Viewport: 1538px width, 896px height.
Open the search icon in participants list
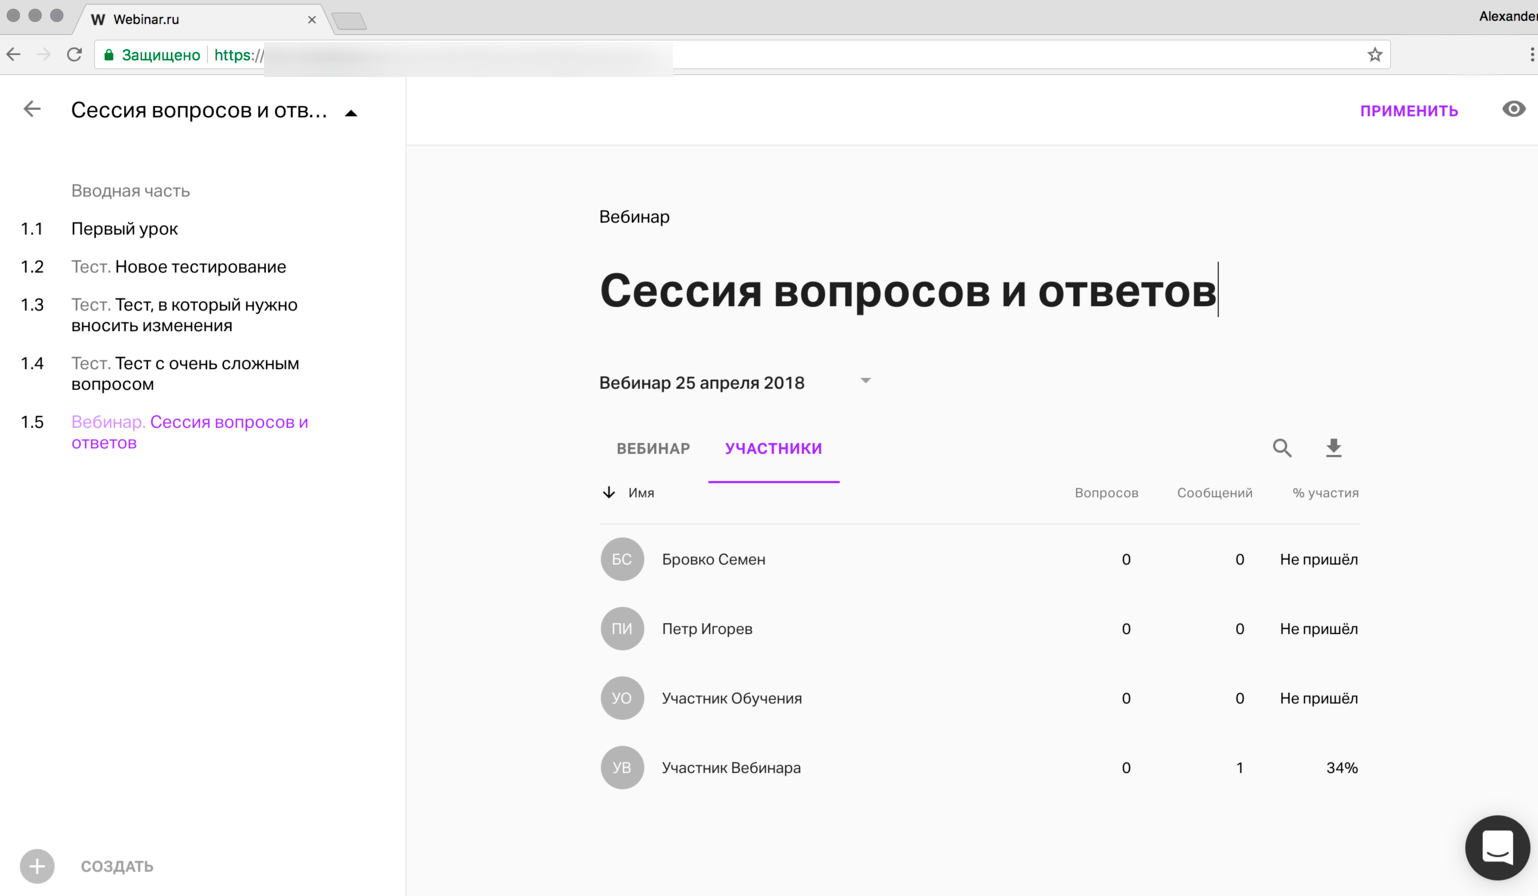(1282, 448)
